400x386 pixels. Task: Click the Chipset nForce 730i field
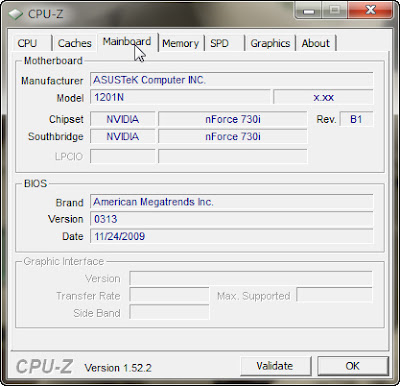pyautogui.click(x=233, y=119)
